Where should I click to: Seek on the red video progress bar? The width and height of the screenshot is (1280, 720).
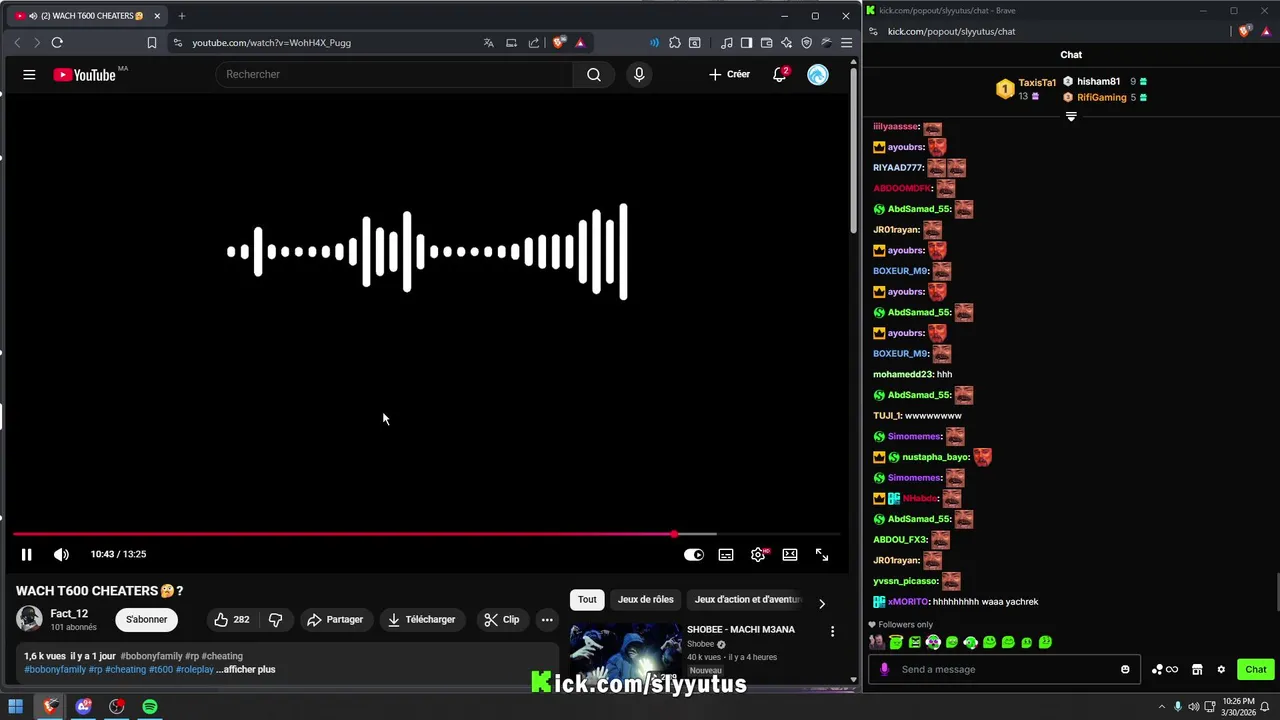[428, 534]
